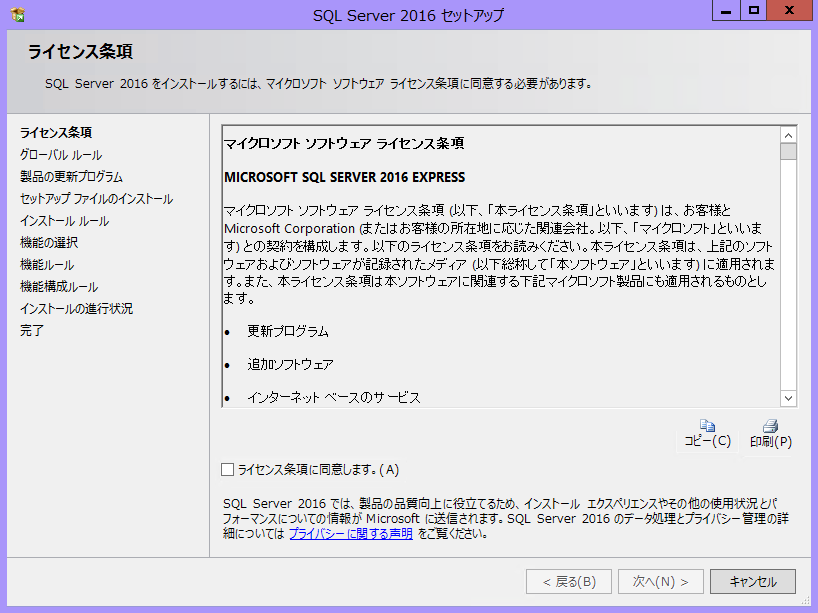Select インストール ルール step in sidebar
Image resolution: width=818 pixels, height=613 pixels.
click(64, 221)
